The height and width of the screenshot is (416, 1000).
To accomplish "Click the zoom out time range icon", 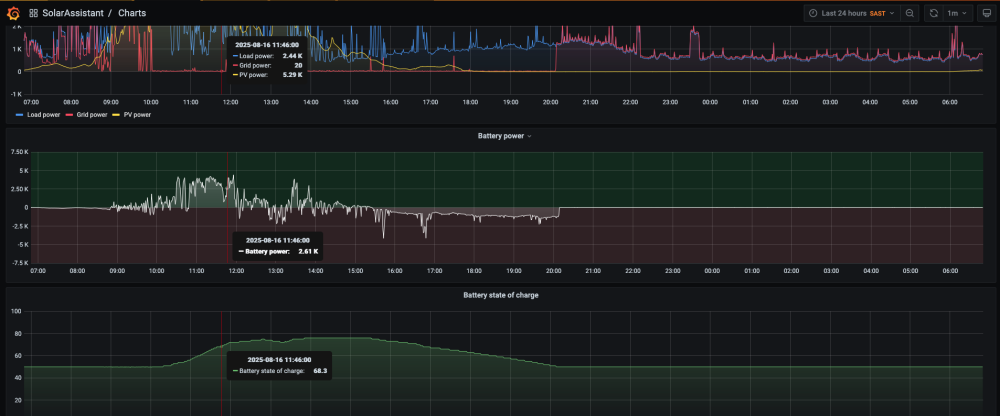I will click(910, 13).
